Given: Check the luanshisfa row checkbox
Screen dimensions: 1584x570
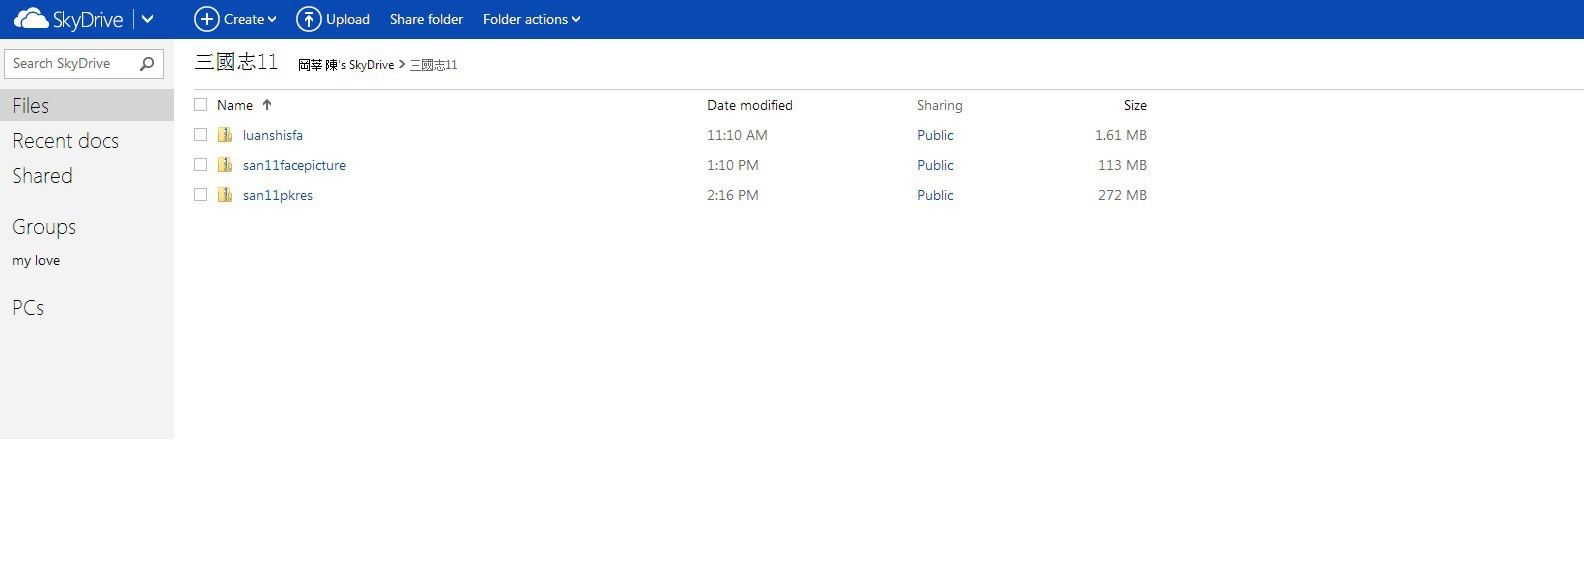Looking at the screenshot, I should [x=201, y=135].
